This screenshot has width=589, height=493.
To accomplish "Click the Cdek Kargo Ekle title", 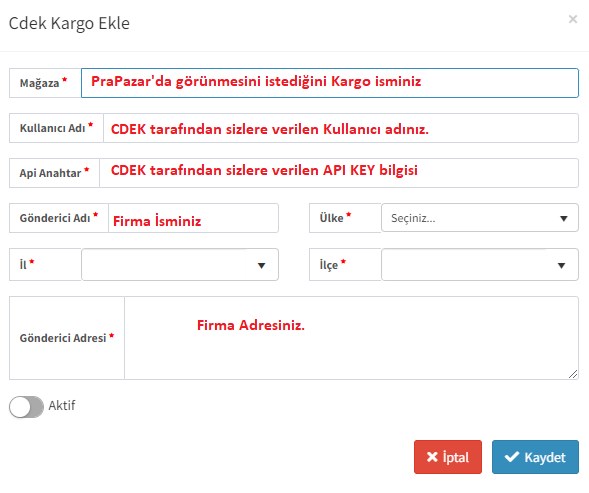I will coord(69,23).
